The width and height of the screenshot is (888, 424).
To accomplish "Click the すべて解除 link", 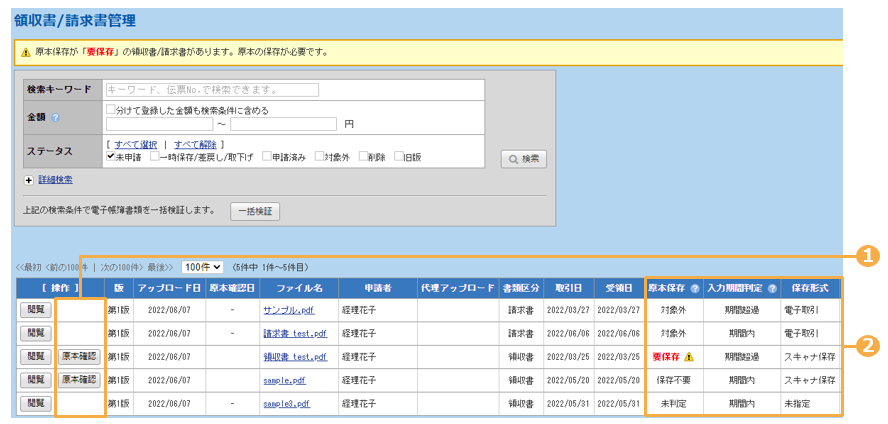I will pyautogui.click(x=195, y=145).
